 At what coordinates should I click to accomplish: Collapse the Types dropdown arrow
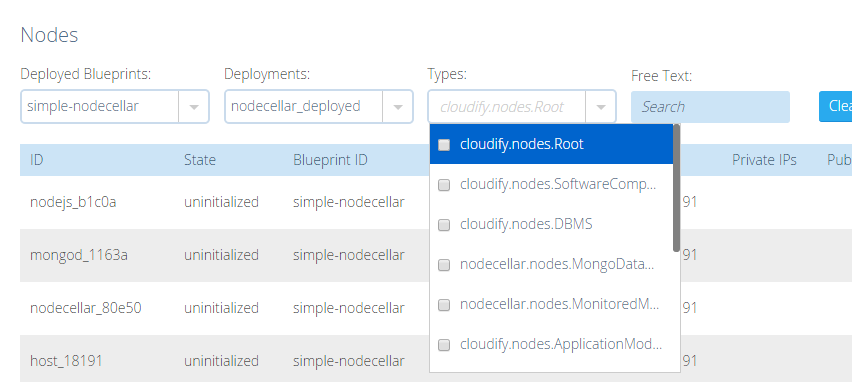[601, 107]
